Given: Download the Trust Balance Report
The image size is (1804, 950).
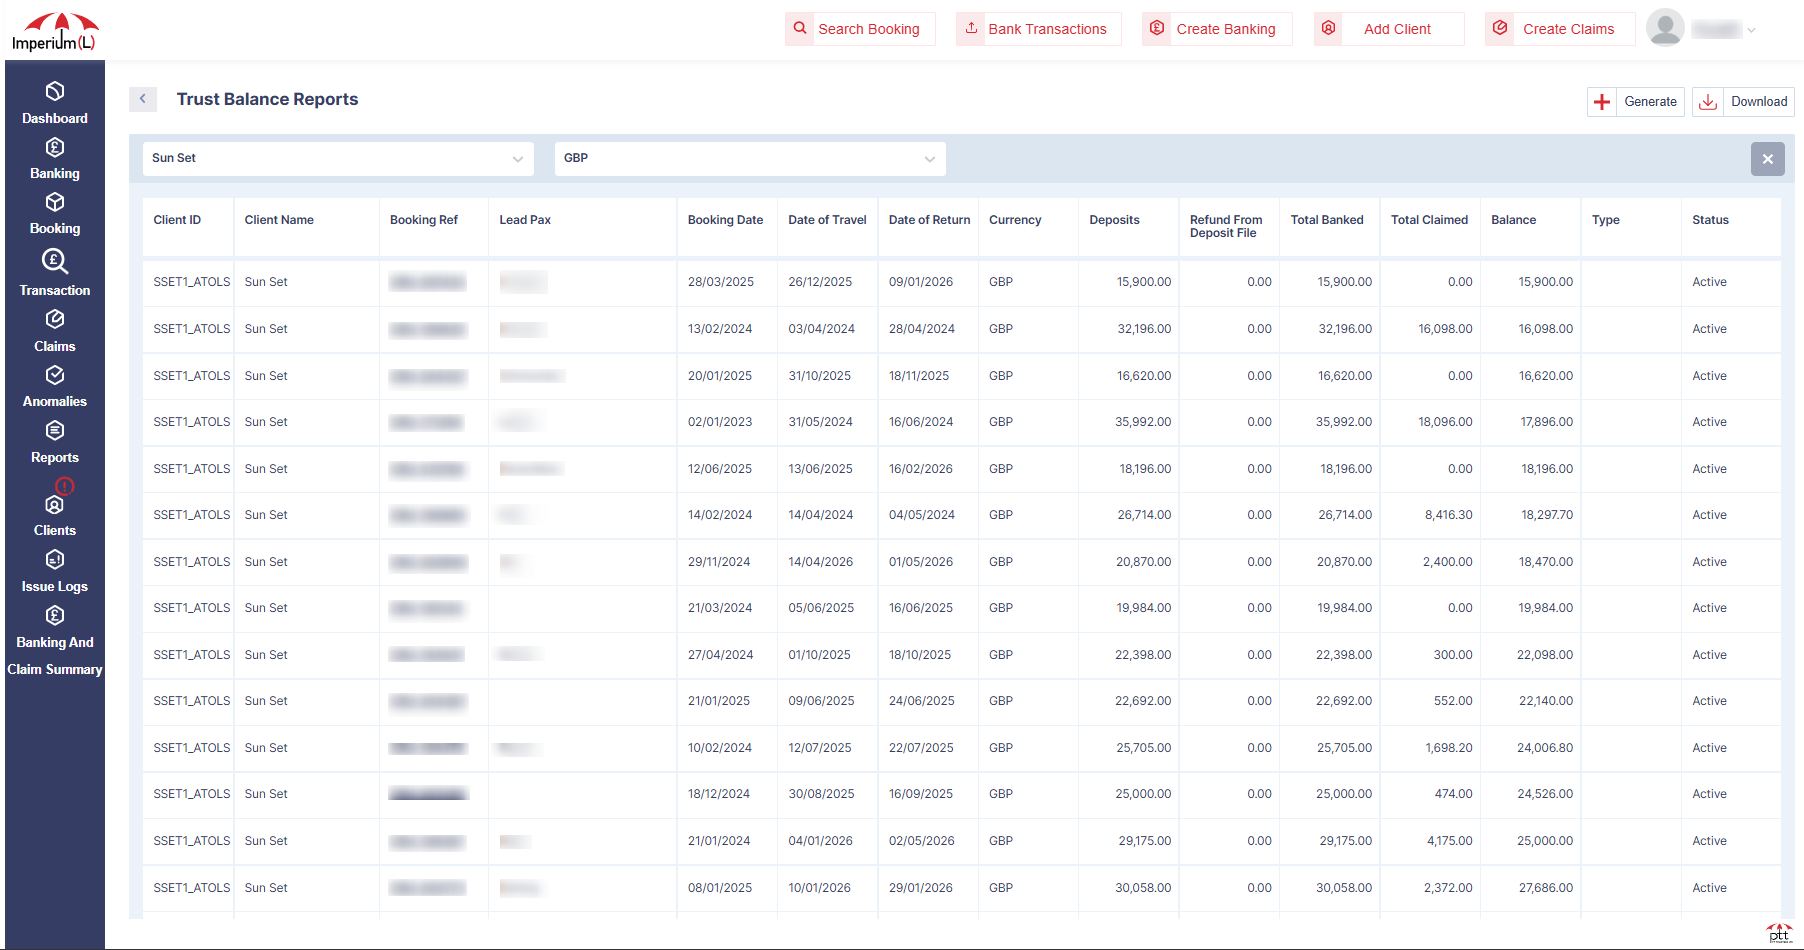Looking at the screenshot, I should (1743, 101).
